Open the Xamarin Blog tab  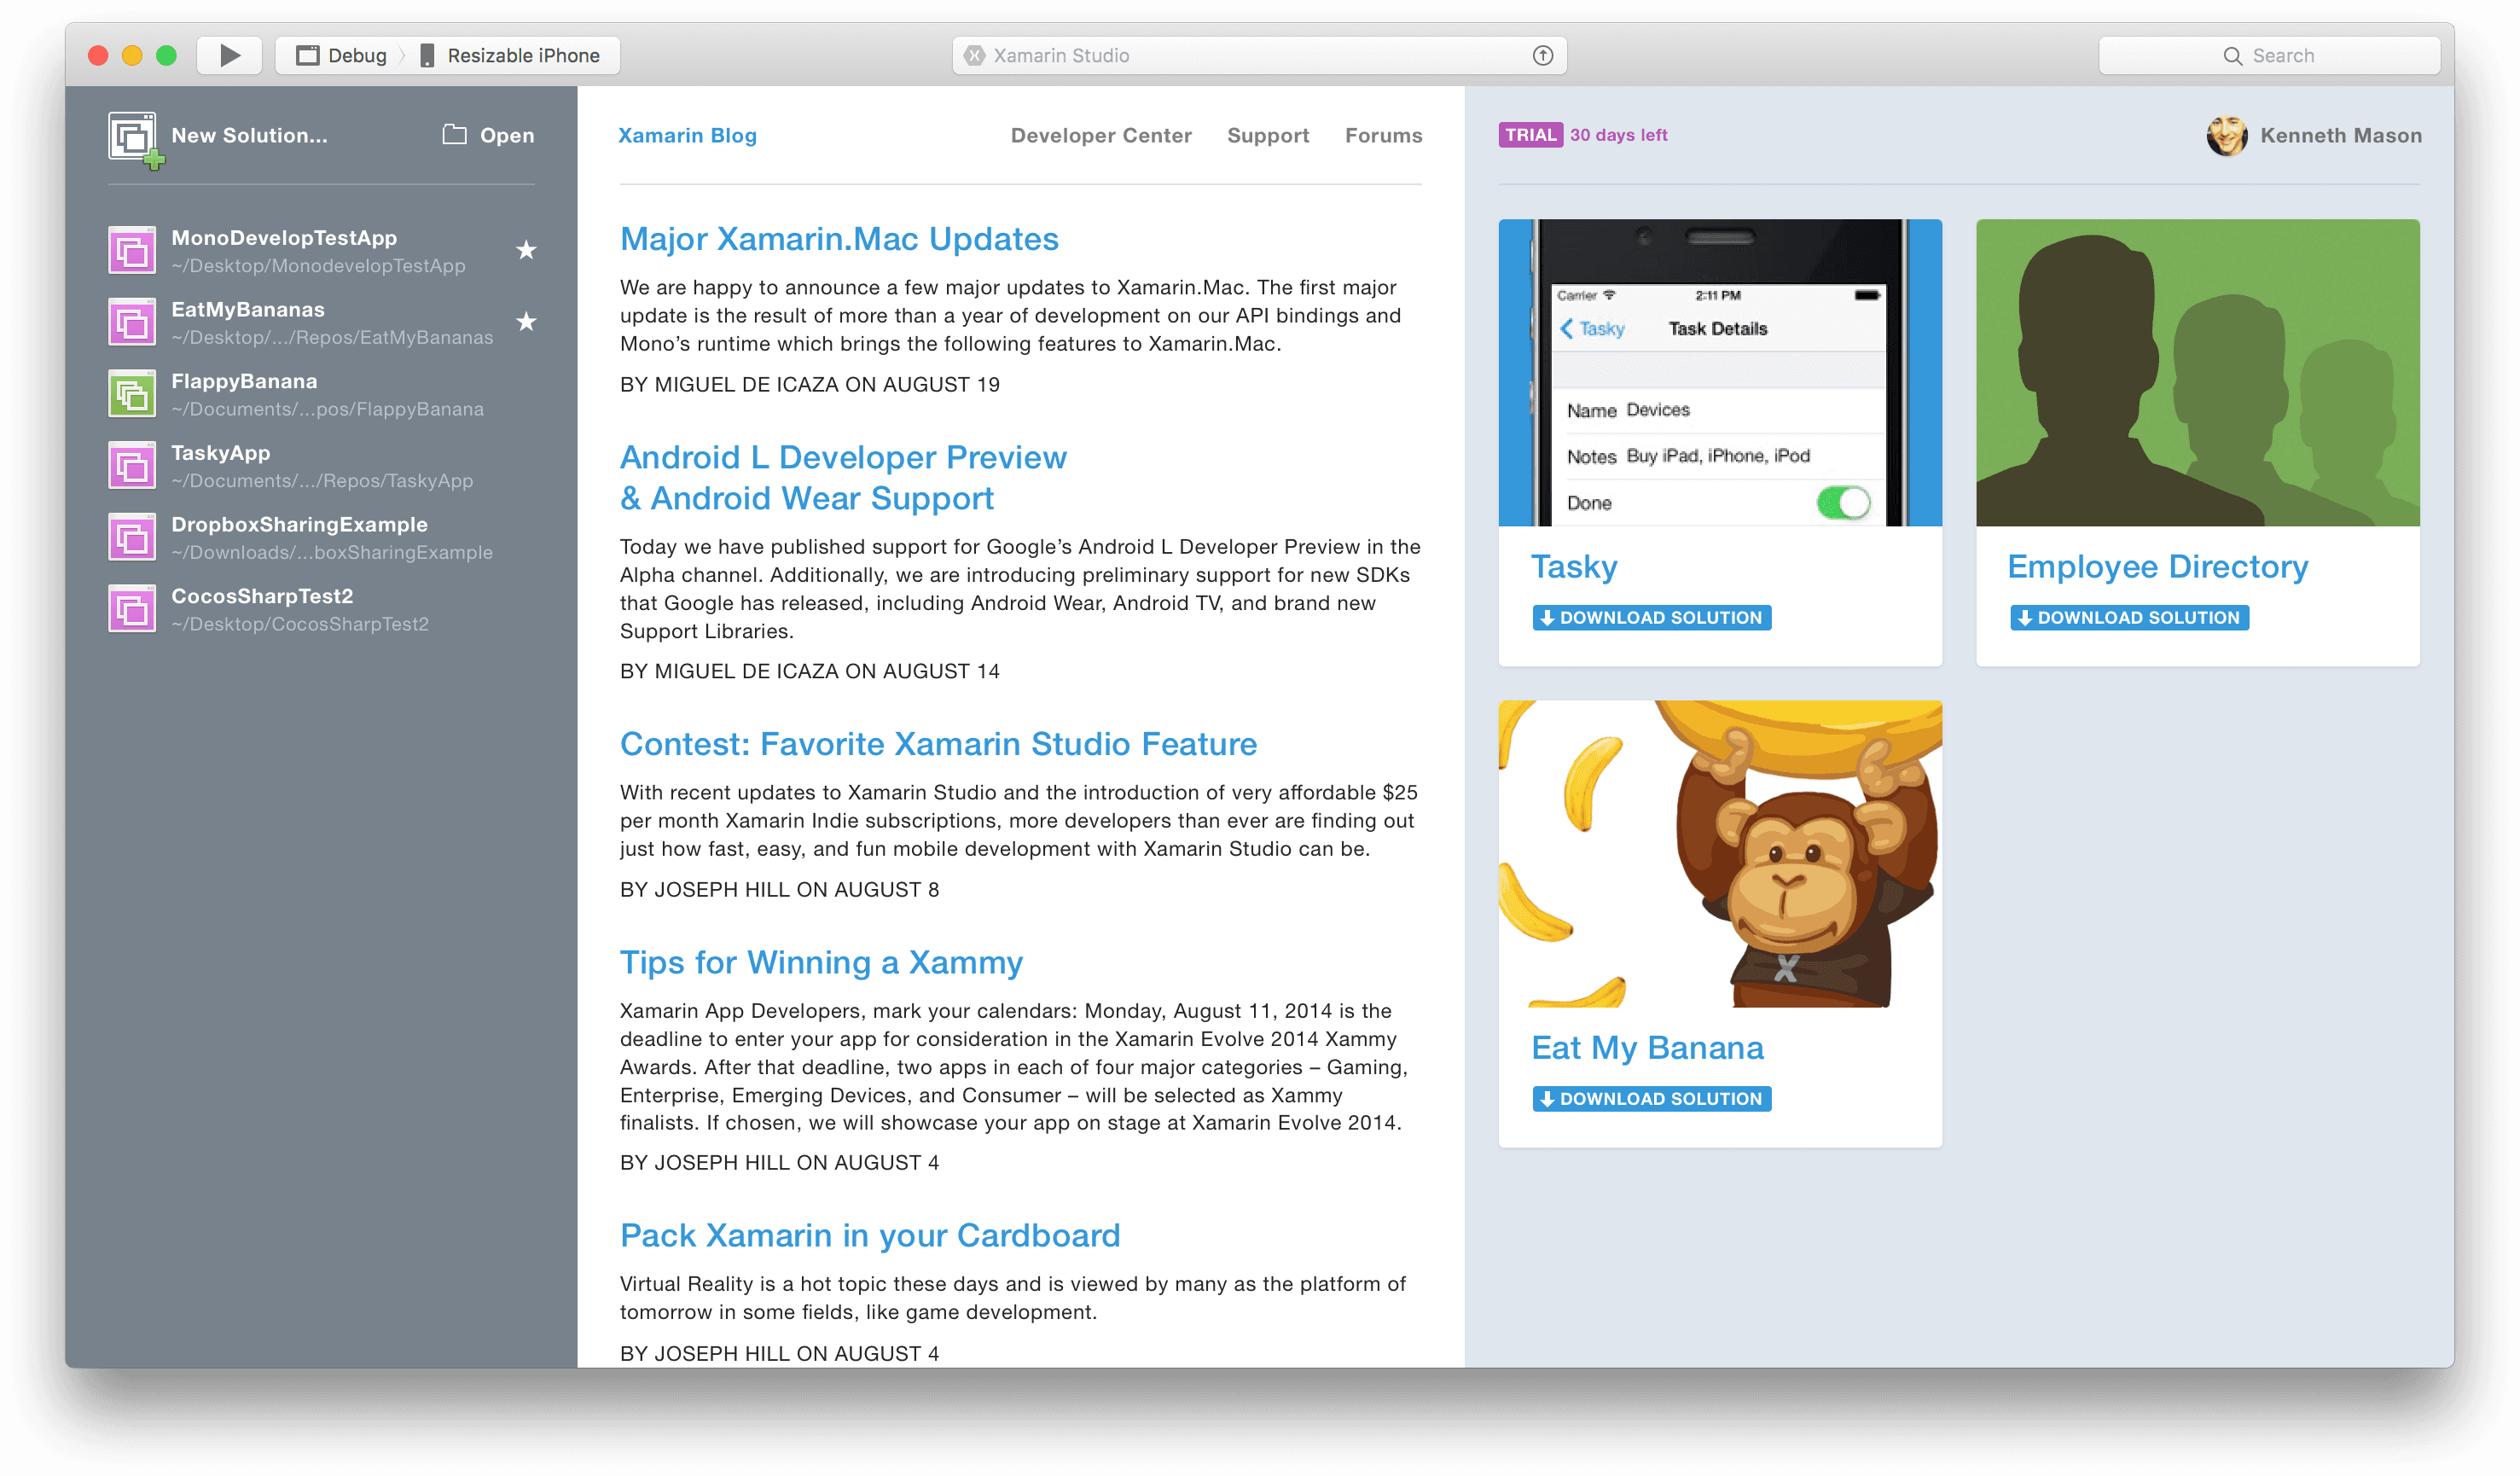coord(685,136)
